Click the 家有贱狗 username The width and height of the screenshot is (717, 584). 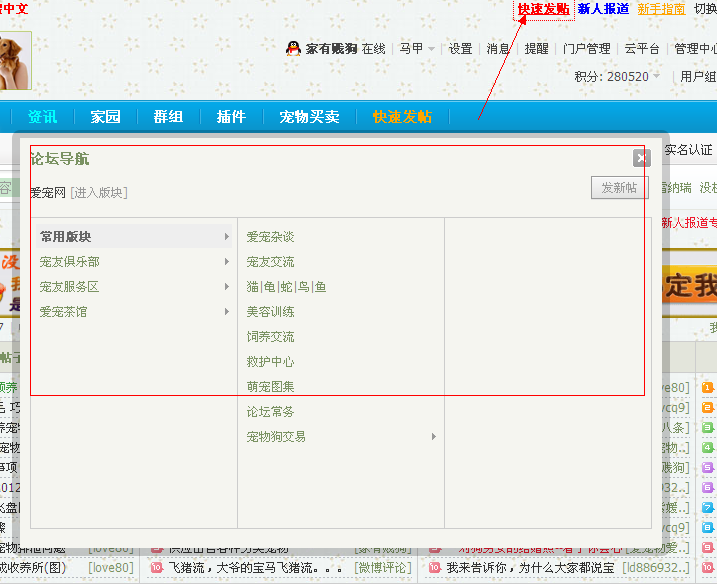[x=332, y=48]
